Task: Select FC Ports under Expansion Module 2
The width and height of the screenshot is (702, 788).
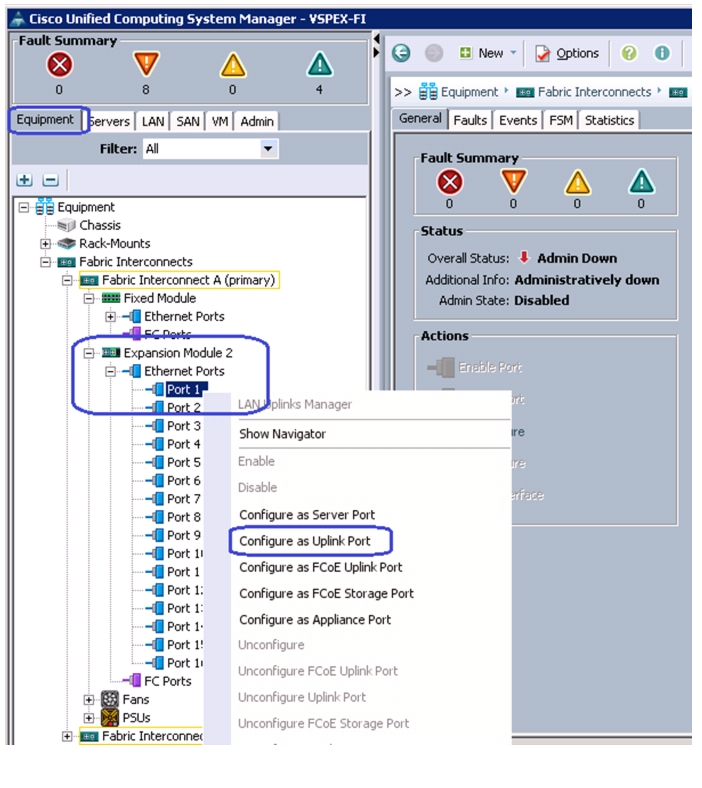Action: point(167,681)
